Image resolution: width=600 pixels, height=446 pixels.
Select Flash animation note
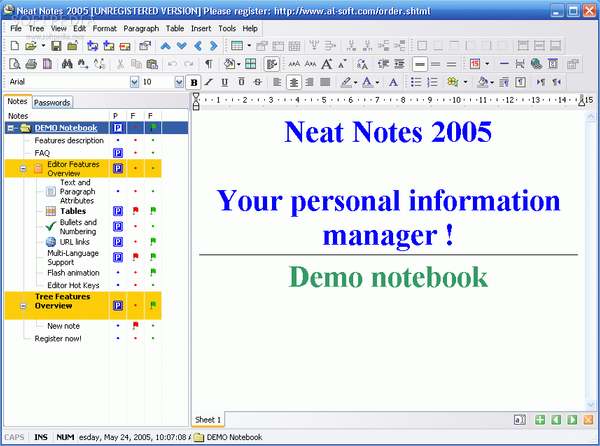point(73,273)
